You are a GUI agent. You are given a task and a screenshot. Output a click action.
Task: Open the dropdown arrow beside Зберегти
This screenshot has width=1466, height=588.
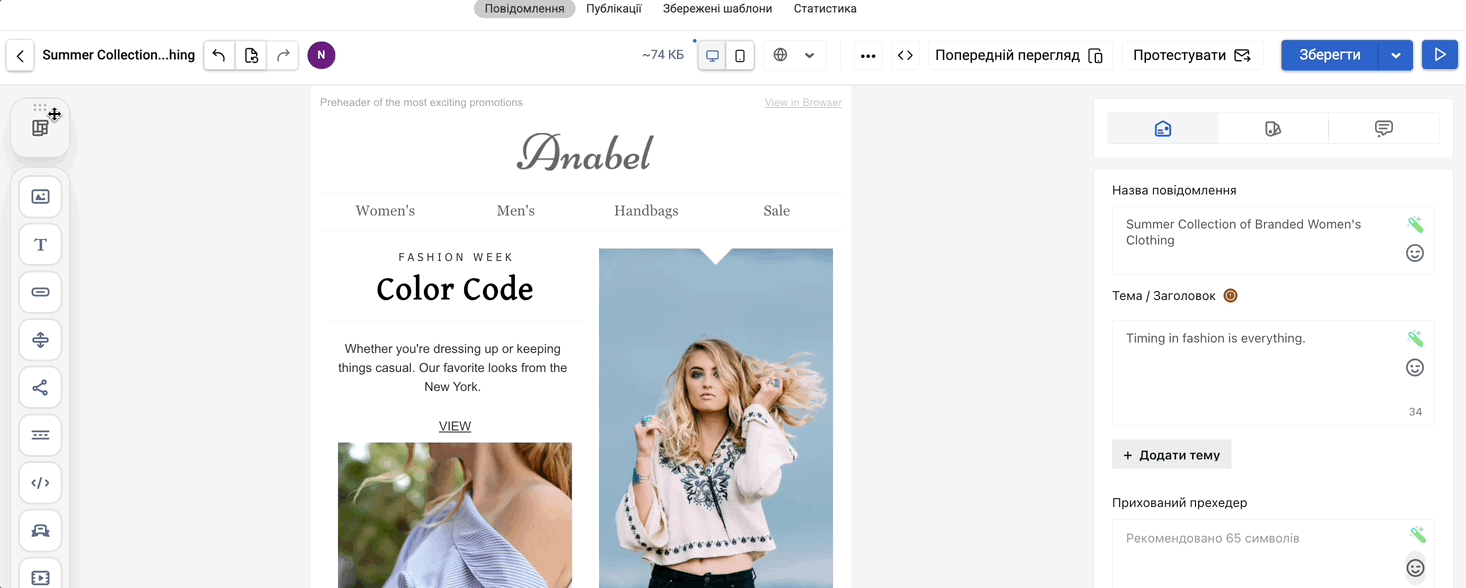pyautogui.click(x=1395, y=55)
